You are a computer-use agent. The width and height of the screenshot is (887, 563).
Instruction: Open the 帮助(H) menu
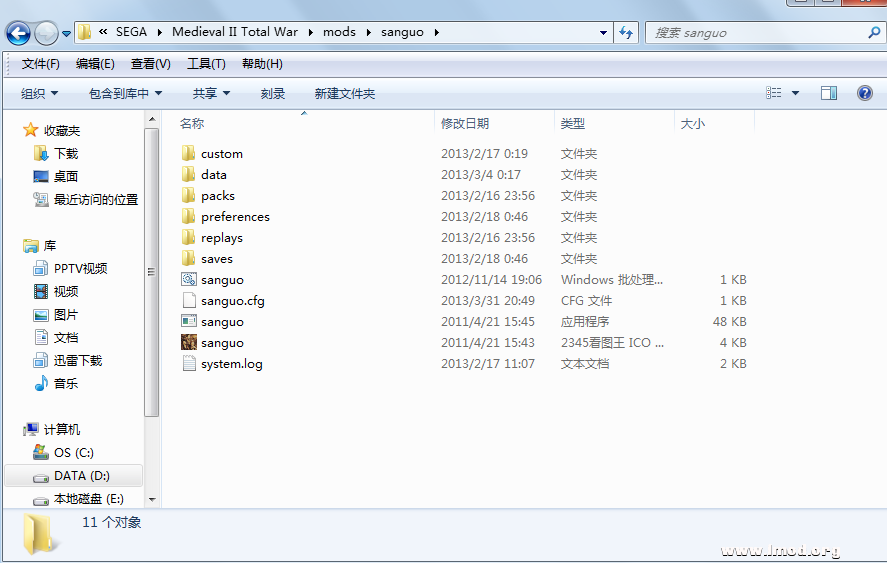pos(262,64)
